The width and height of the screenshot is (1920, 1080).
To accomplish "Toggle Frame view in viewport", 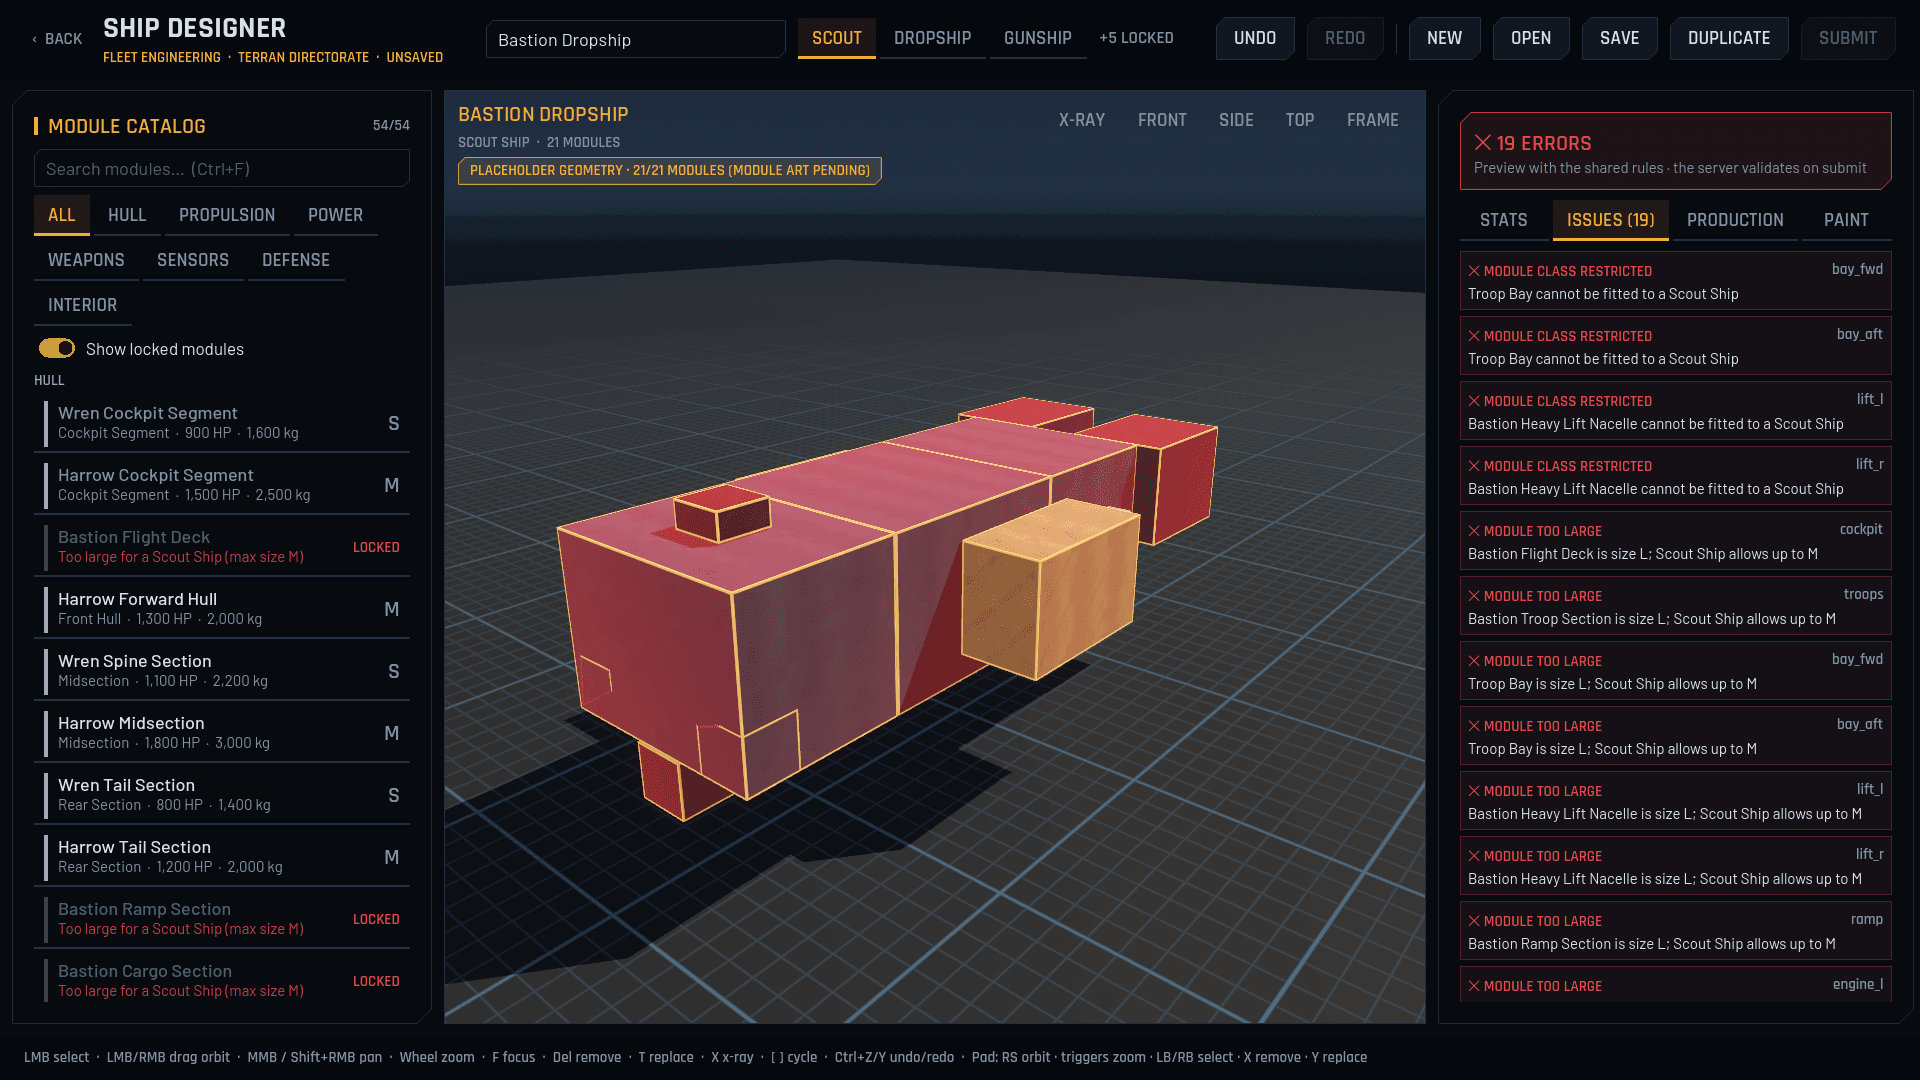I will point(1372,120).
